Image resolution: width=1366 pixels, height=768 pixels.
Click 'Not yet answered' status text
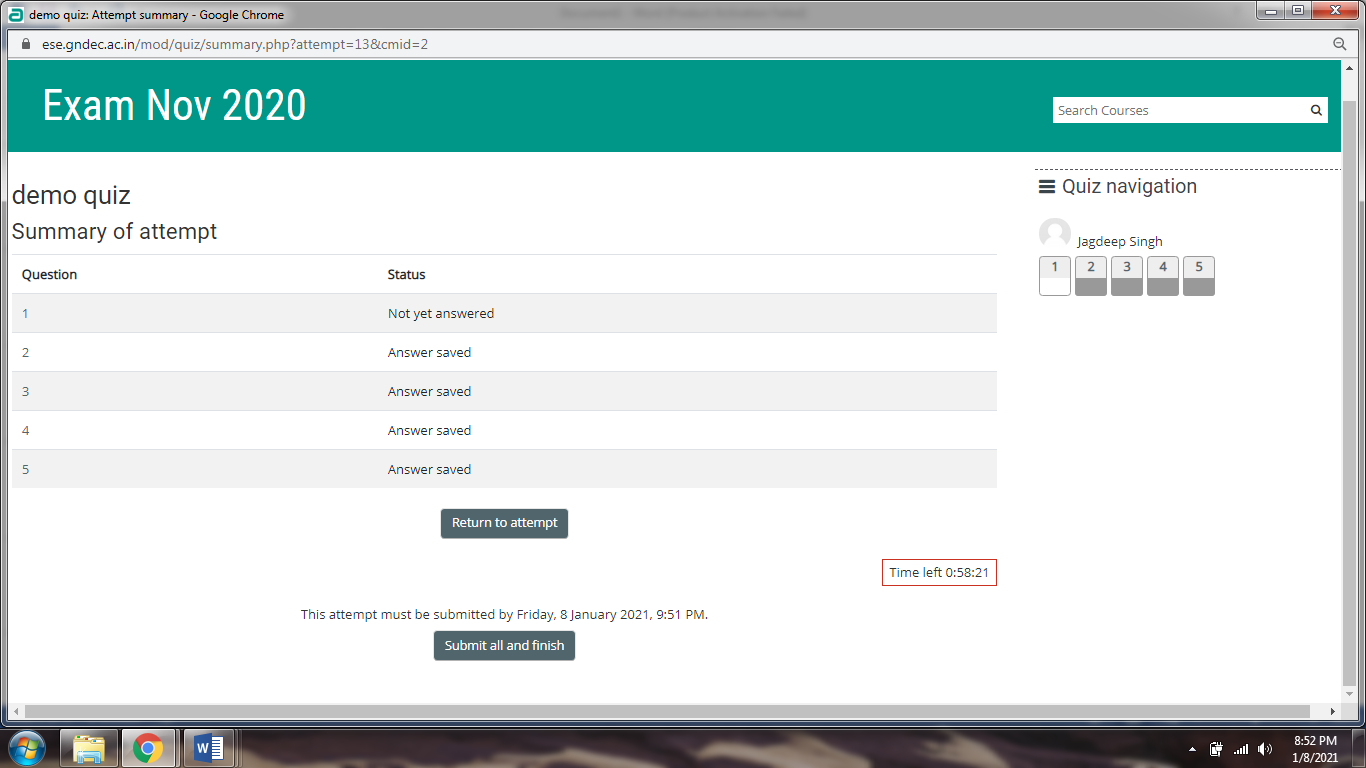(441, 313)
